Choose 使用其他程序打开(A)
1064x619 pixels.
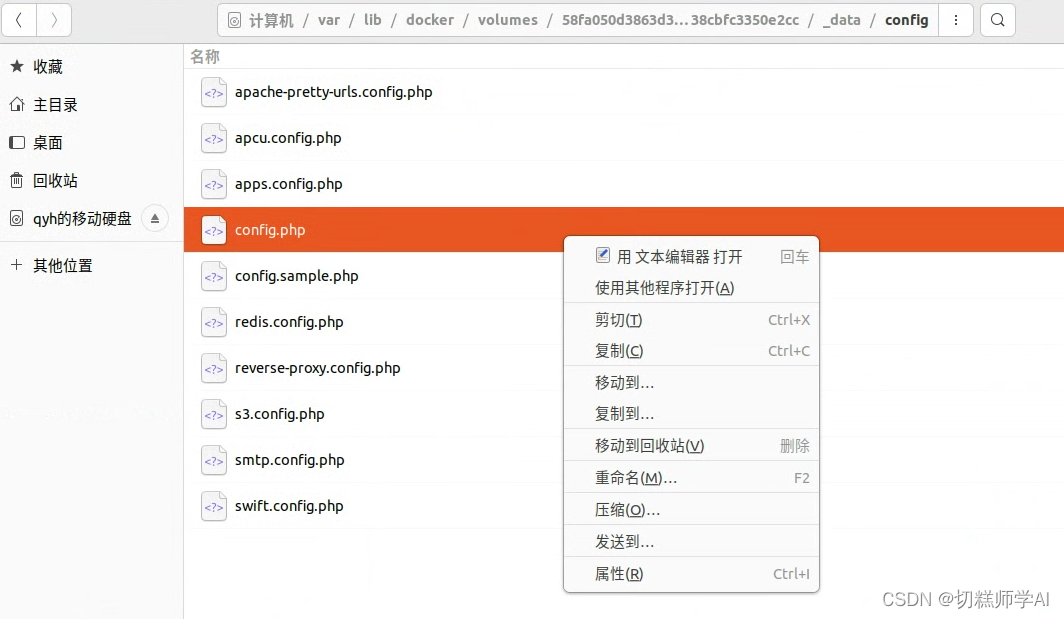click(691, 288)
